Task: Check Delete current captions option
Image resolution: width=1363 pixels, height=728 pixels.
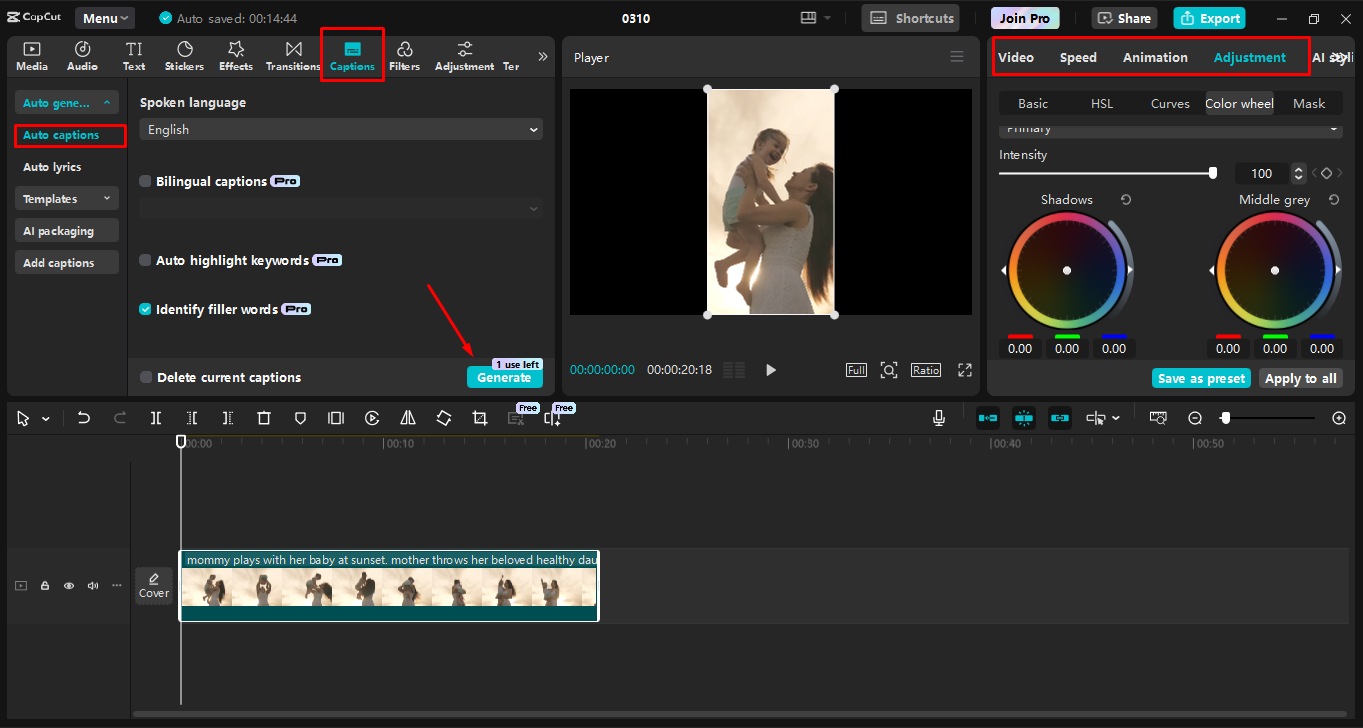Action: pyautogui.click(x=147, y=377)
